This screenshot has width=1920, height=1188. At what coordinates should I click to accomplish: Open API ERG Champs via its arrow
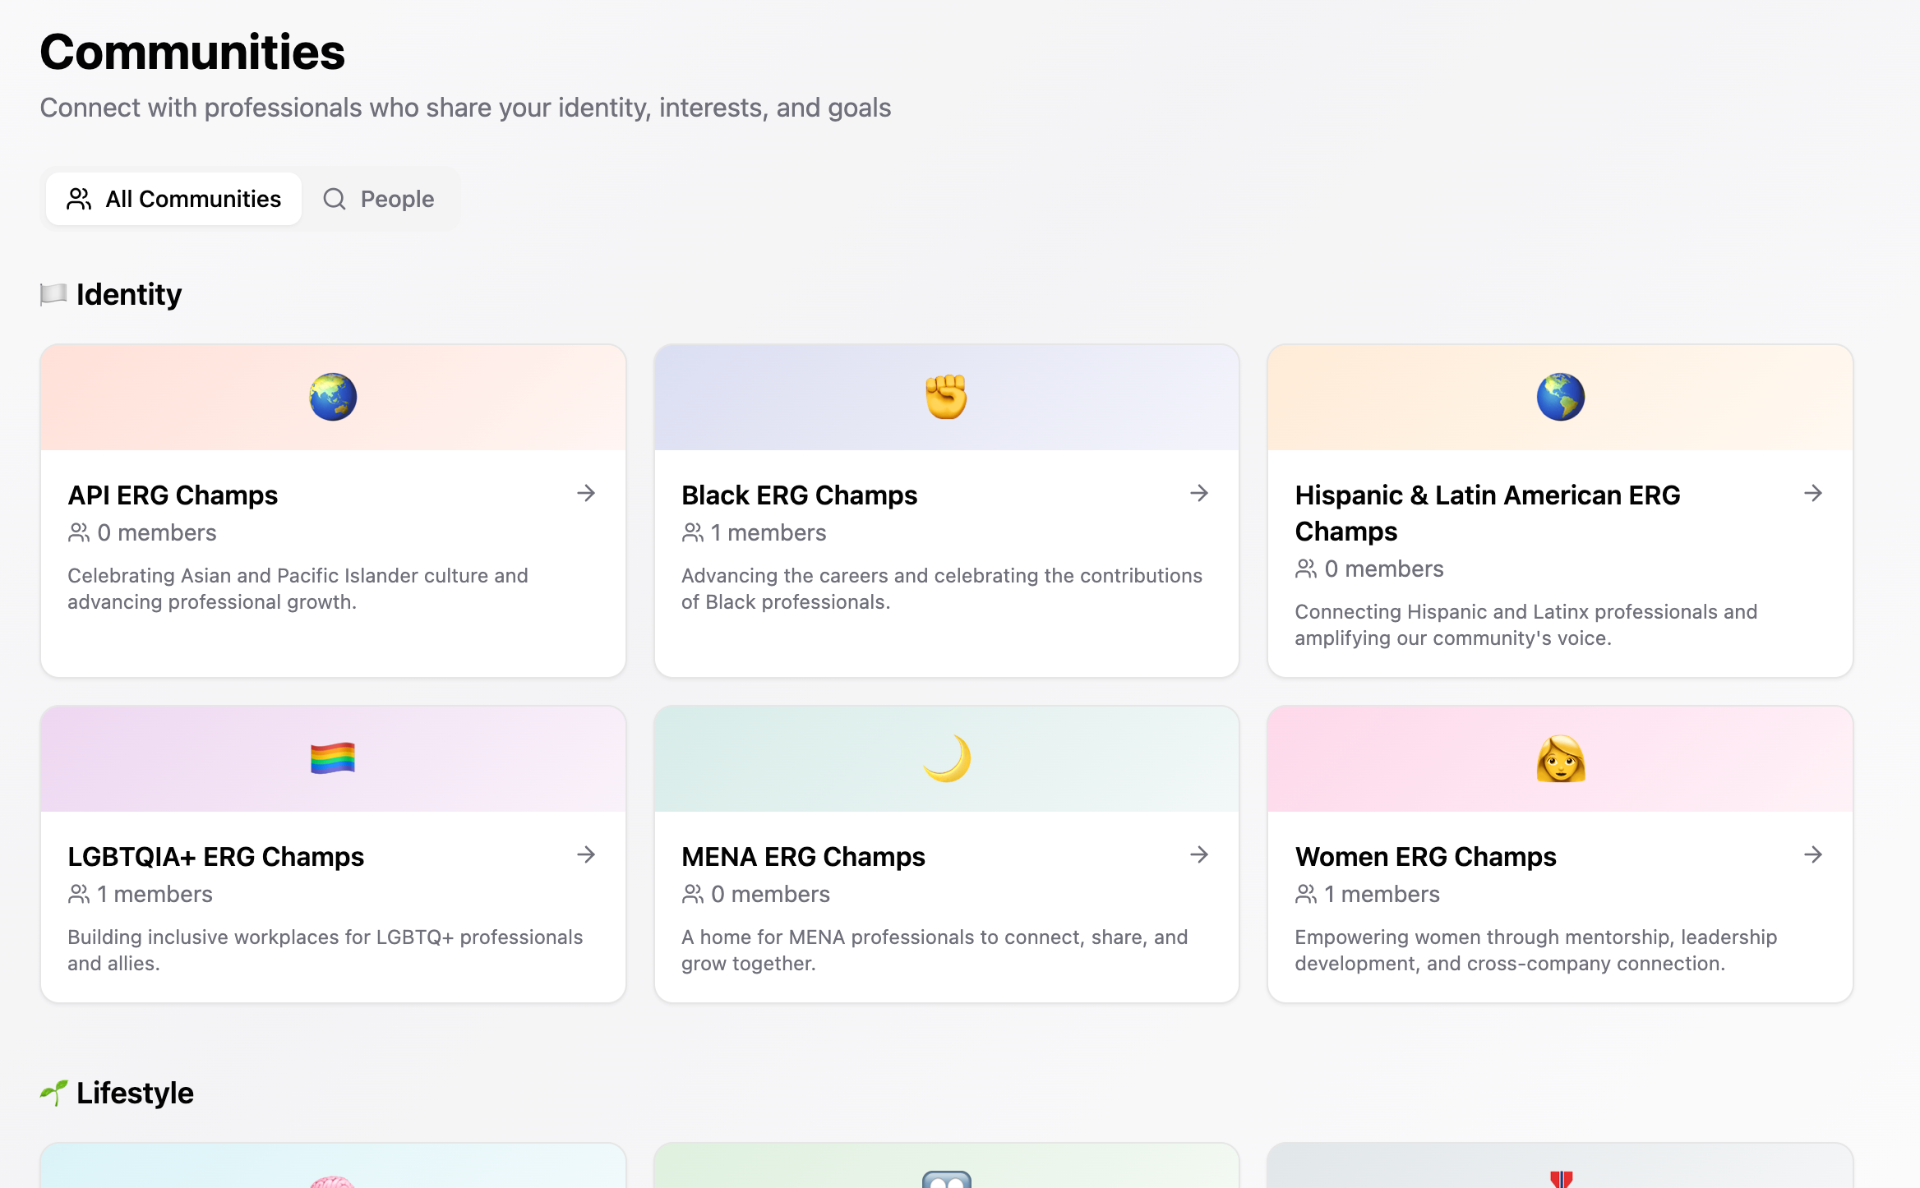[586, 493]
